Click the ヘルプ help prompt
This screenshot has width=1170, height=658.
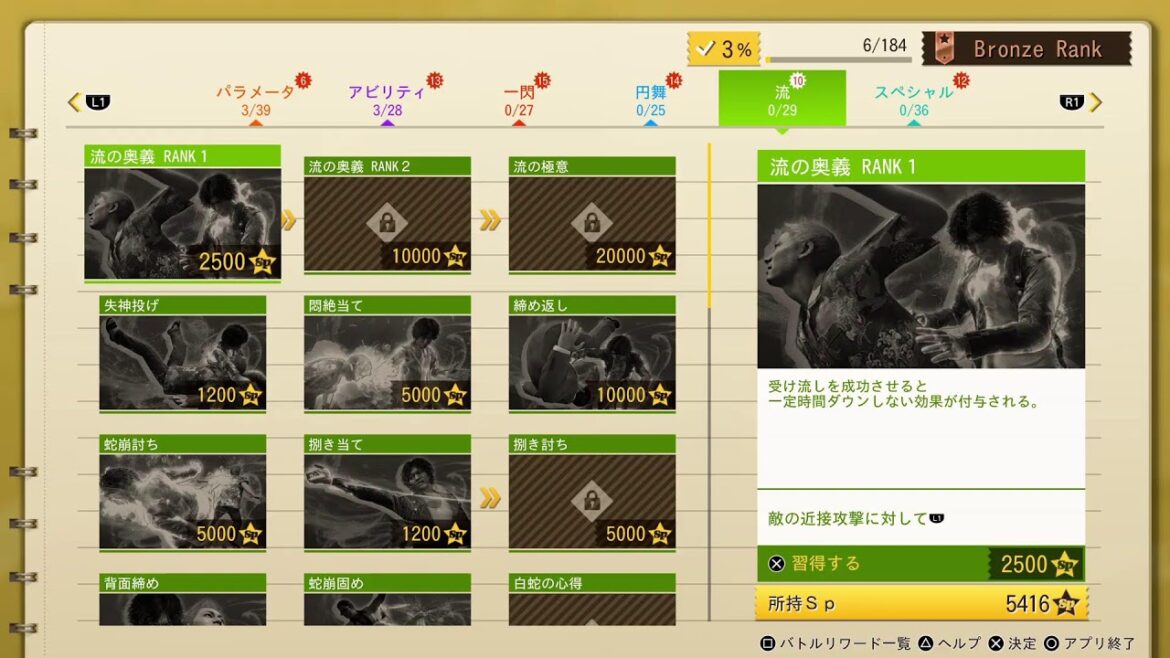[x=949, y=643]
